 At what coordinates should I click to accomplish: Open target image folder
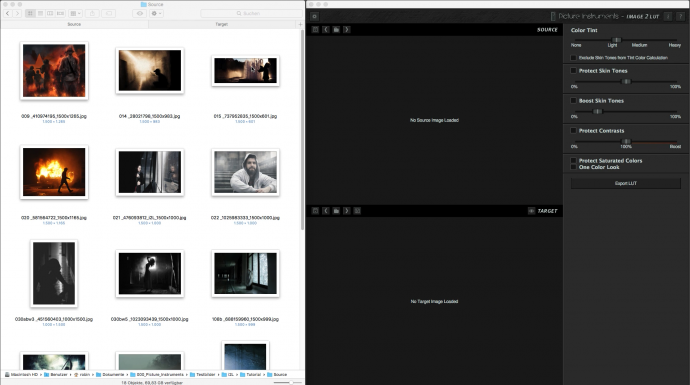coord(336,211)
